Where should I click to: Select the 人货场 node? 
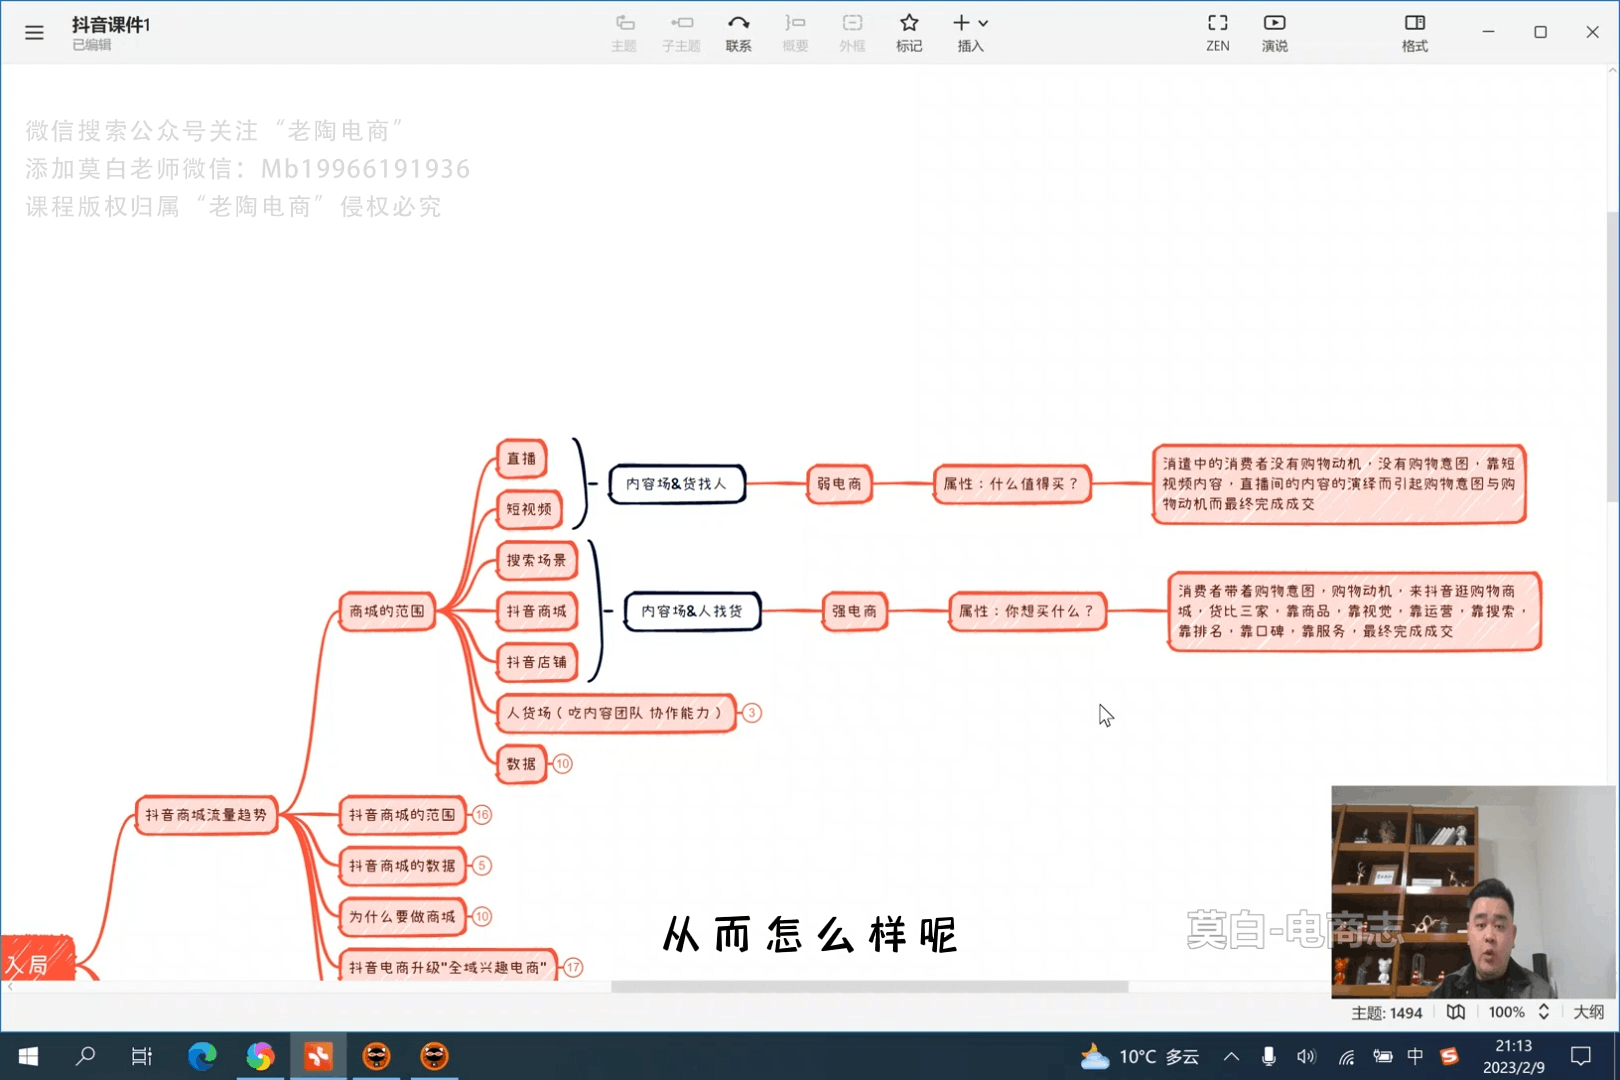pyautogui.click(x=616, y=713)
